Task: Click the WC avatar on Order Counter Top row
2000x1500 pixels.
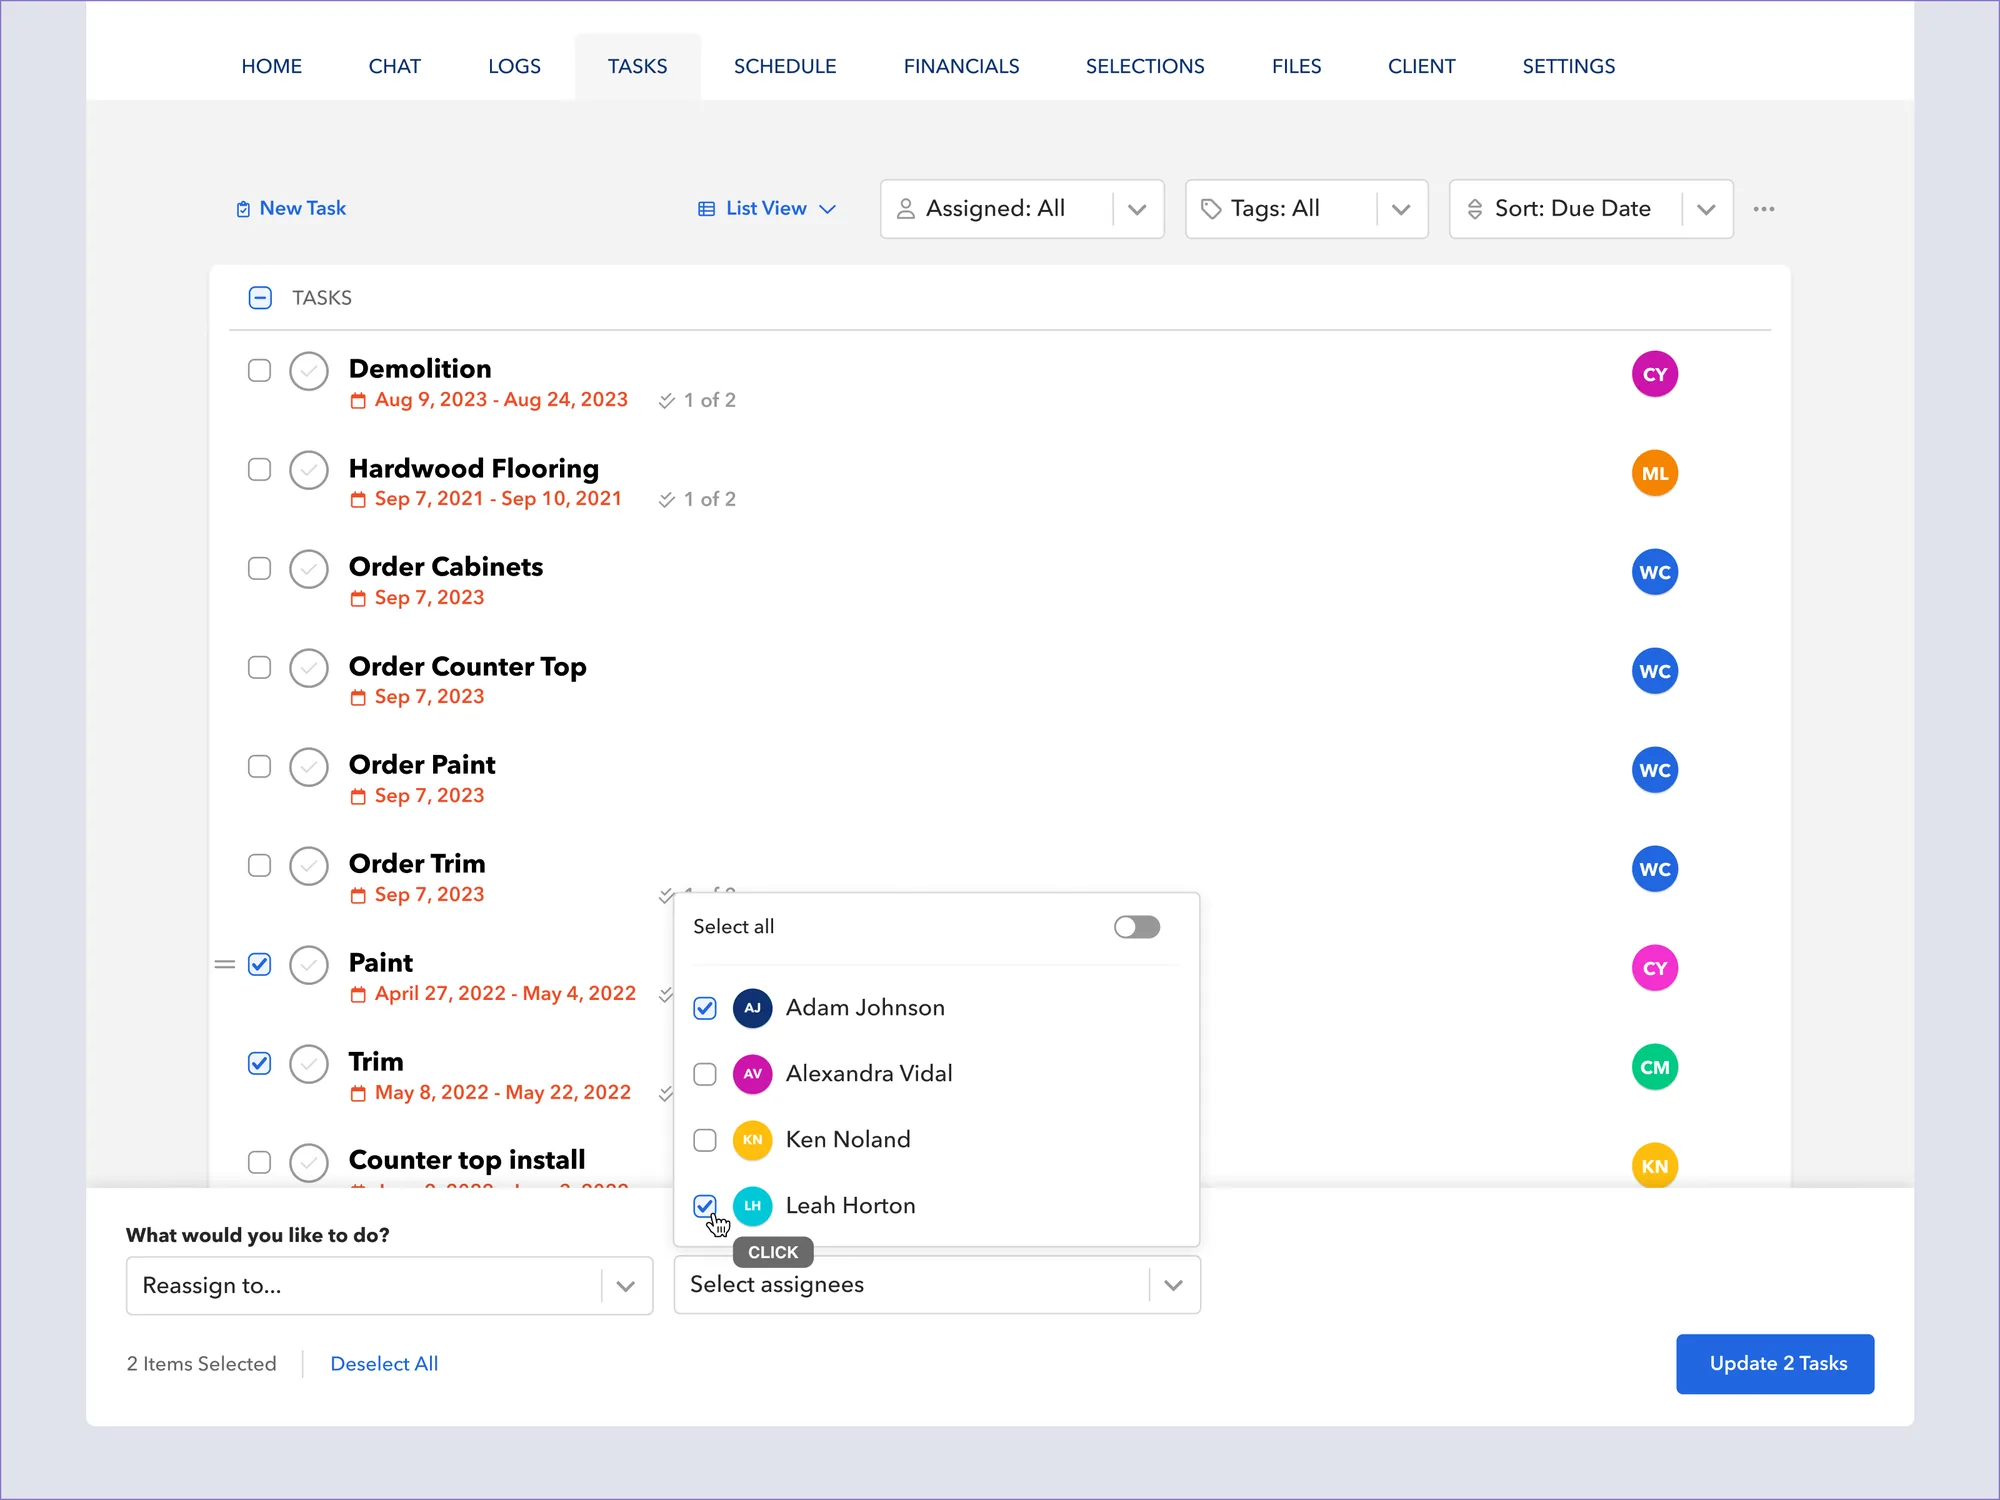Action: pos(1654,671)
